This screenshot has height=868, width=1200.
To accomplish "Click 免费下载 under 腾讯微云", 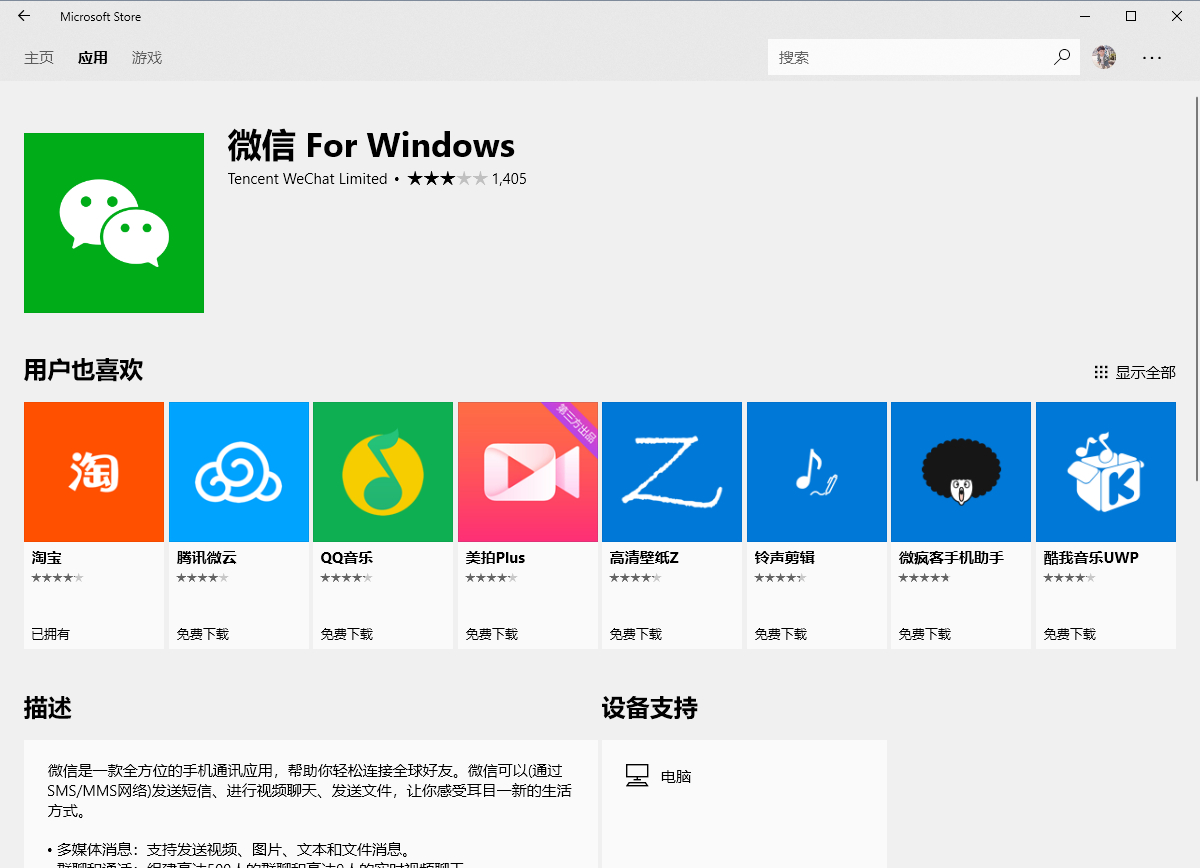I will click(203, 634).
